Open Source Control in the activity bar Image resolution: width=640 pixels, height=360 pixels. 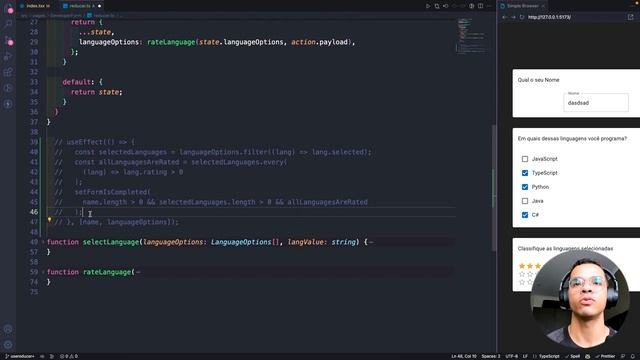click(x=8, y=40)
